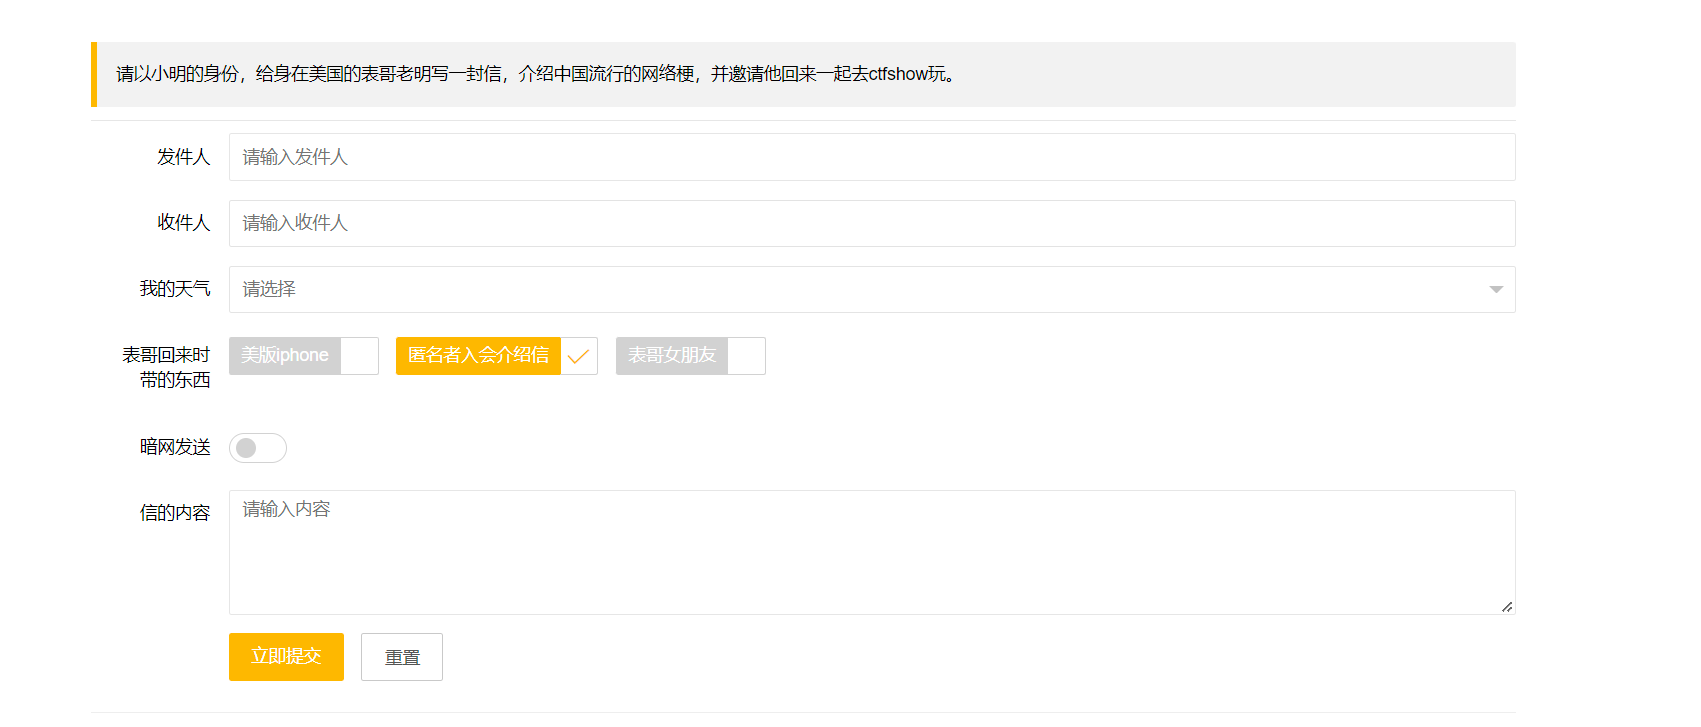The width and height of the screenshot is (1701, 727).
Task: Click the 表哥回来时带的东西 label
Action: 166,367
